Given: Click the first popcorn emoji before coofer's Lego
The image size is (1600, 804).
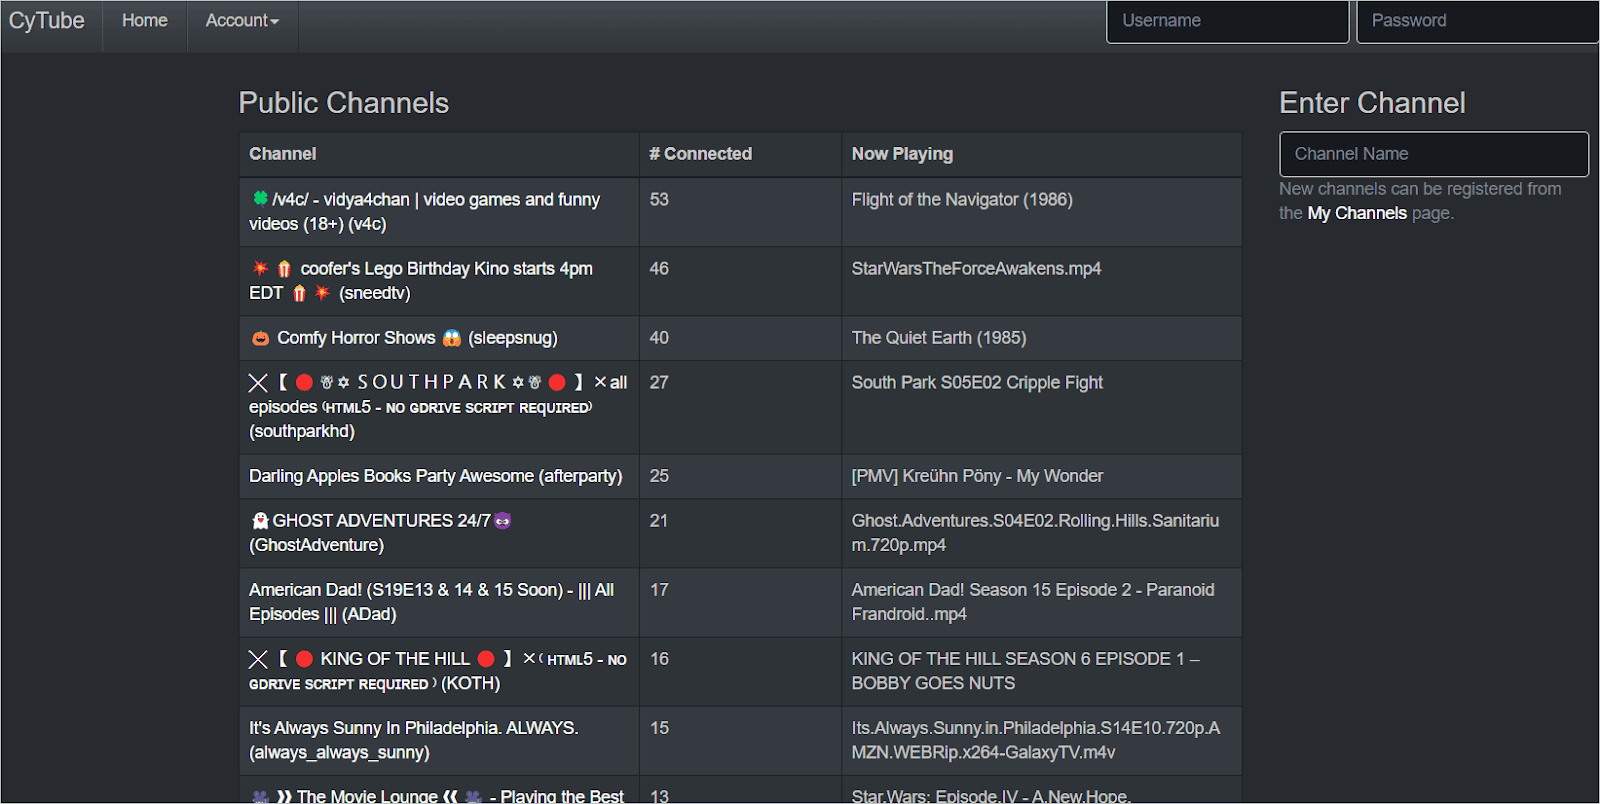Looking at the screenshot, I should 284,268.
